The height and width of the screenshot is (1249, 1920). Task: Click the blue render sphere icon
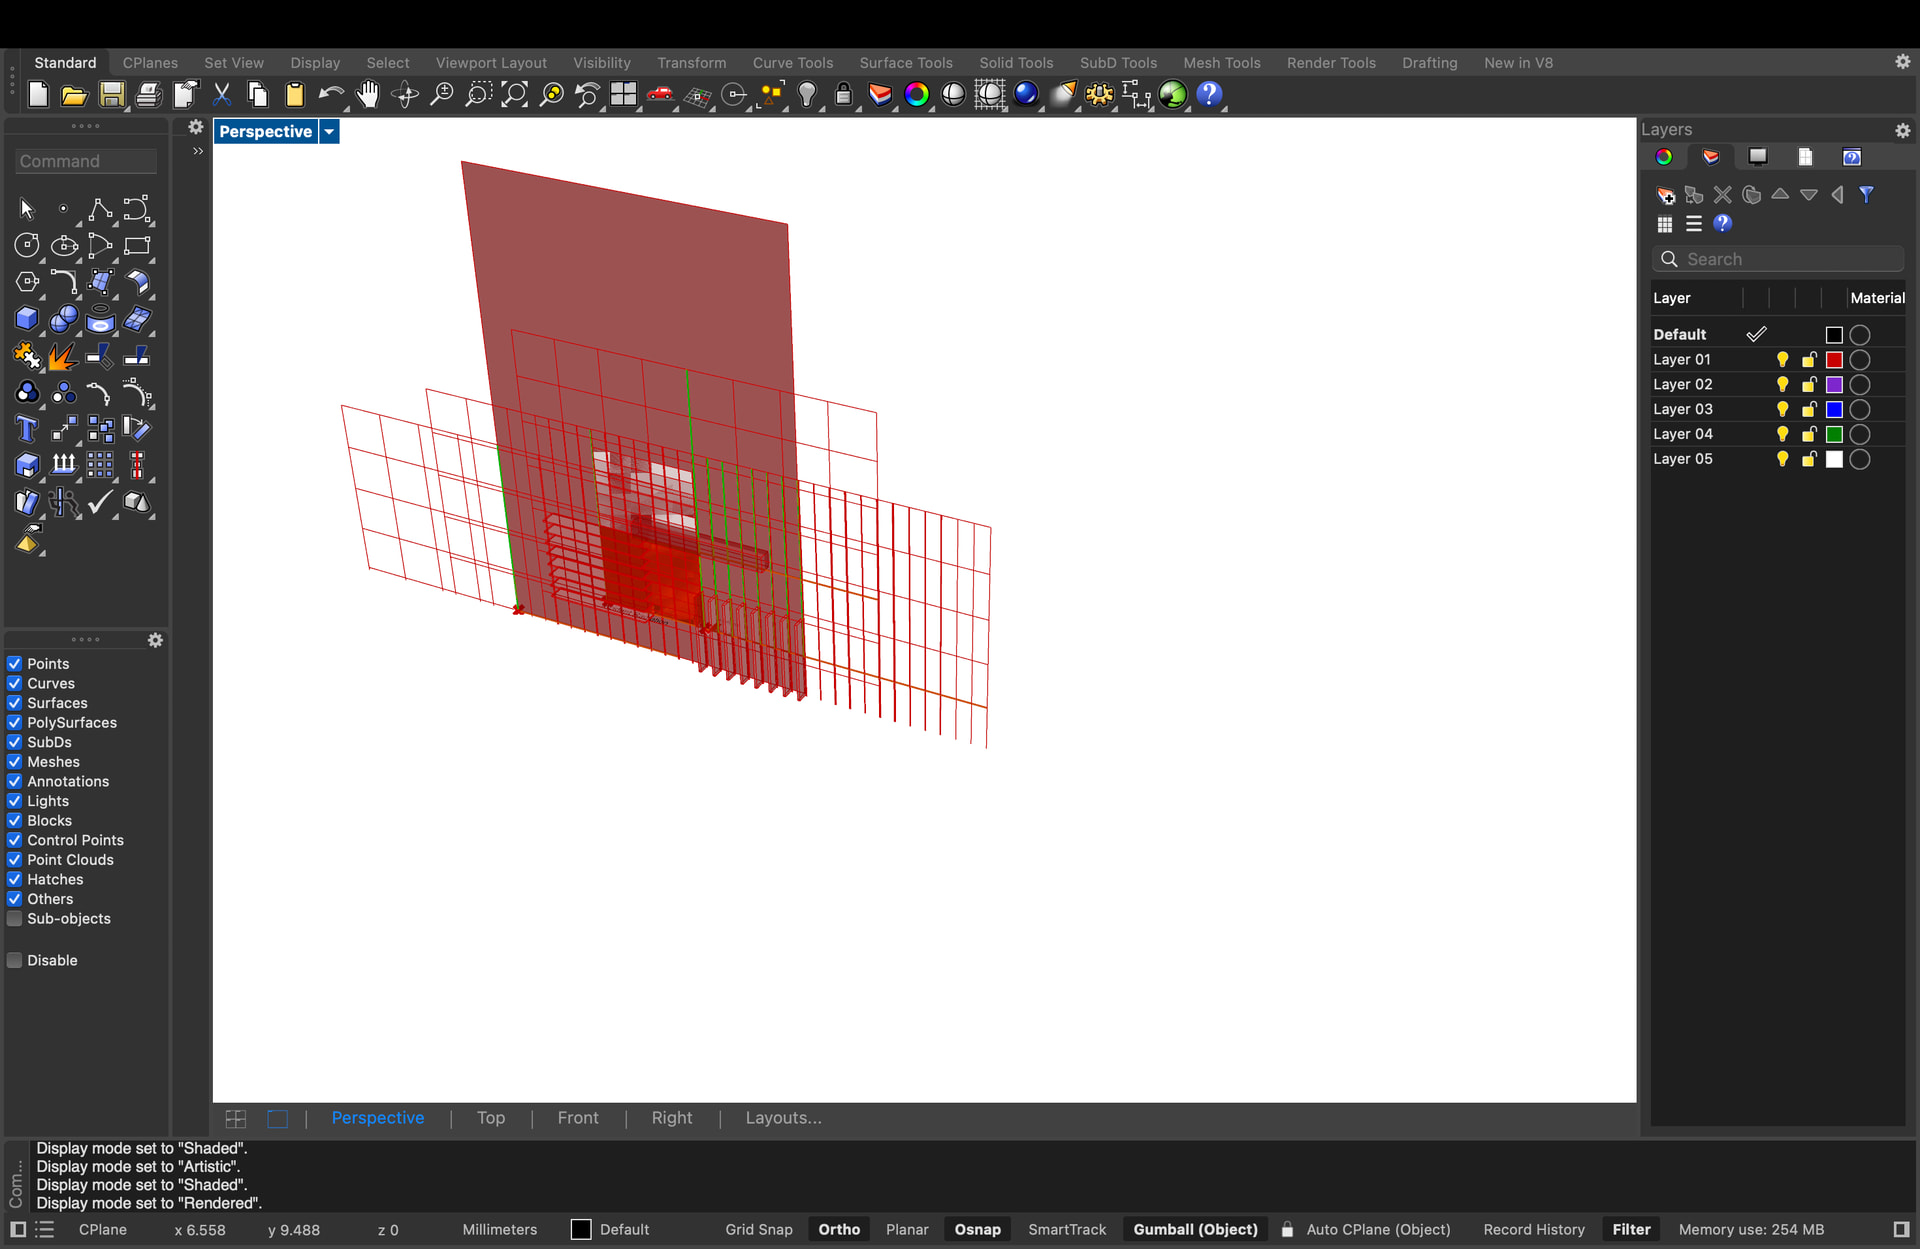1026,95
